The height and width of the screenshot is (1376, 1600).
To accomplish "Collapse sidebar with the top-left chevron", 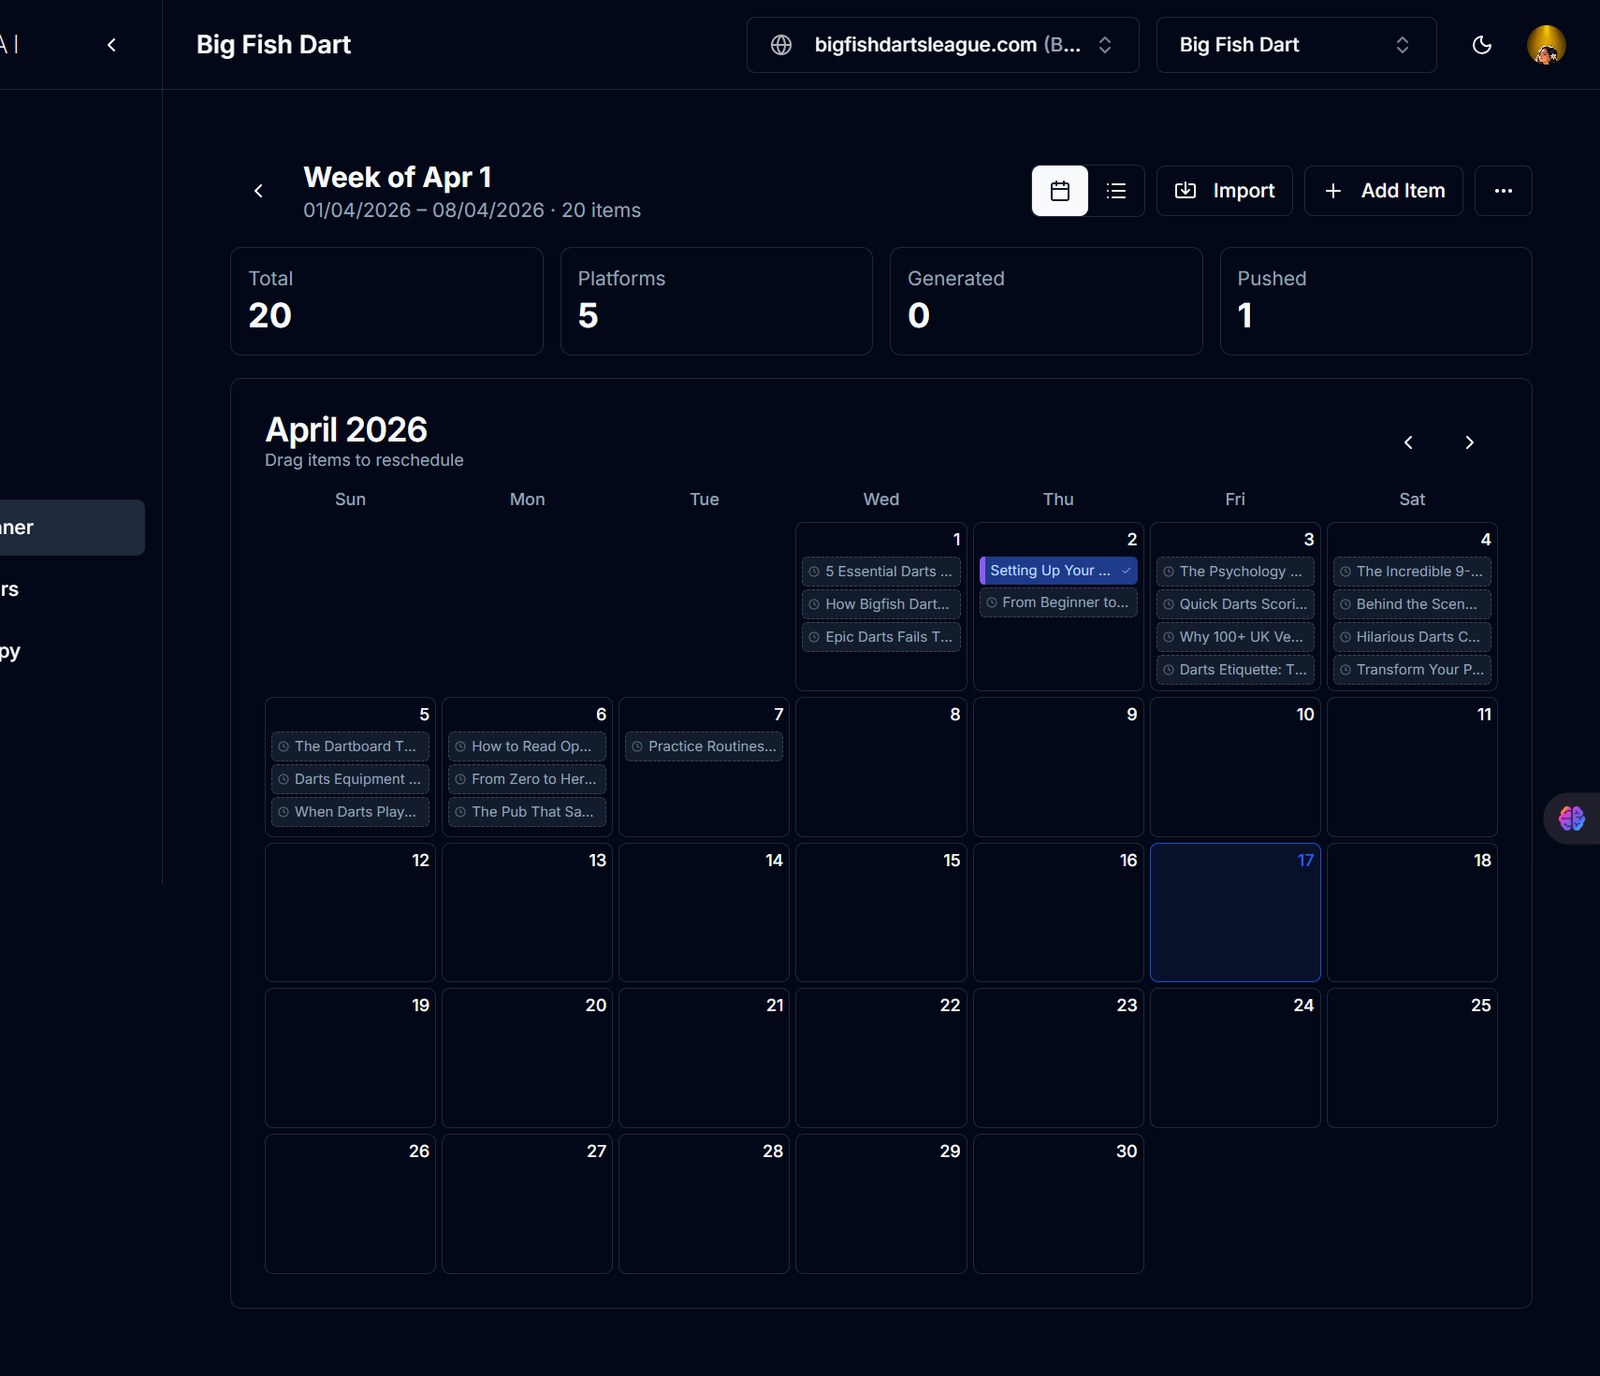I will coord(112,45).
